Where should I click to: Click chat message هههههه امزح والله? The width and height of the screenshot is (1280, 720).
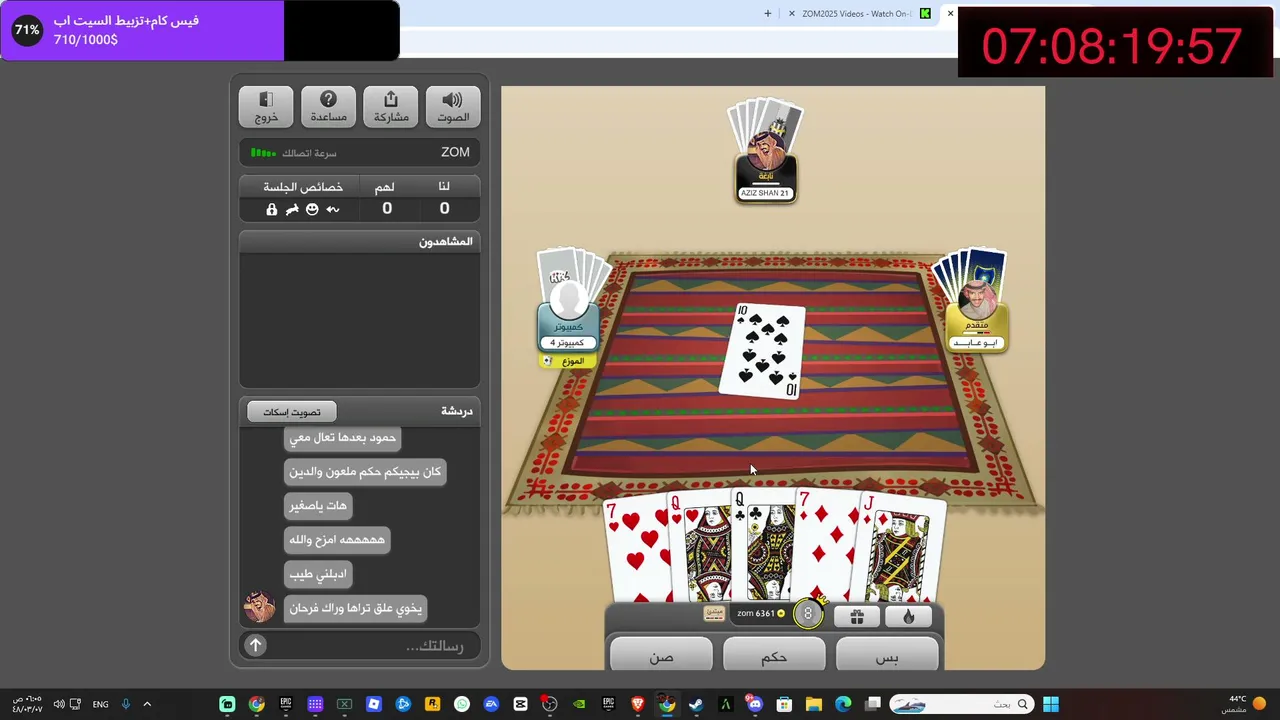pos(337,540)
